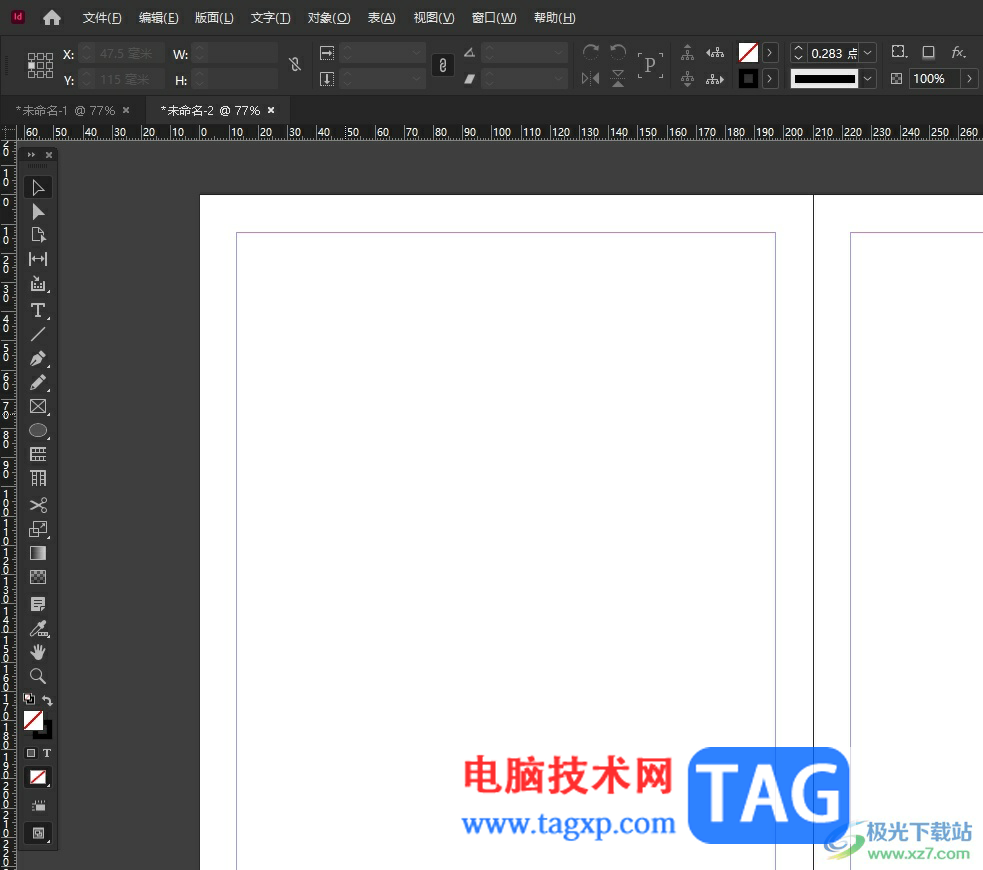Screen dimensions: 983x870
Task: Expand fill color options arrow
Action: [x=769, y=53]
